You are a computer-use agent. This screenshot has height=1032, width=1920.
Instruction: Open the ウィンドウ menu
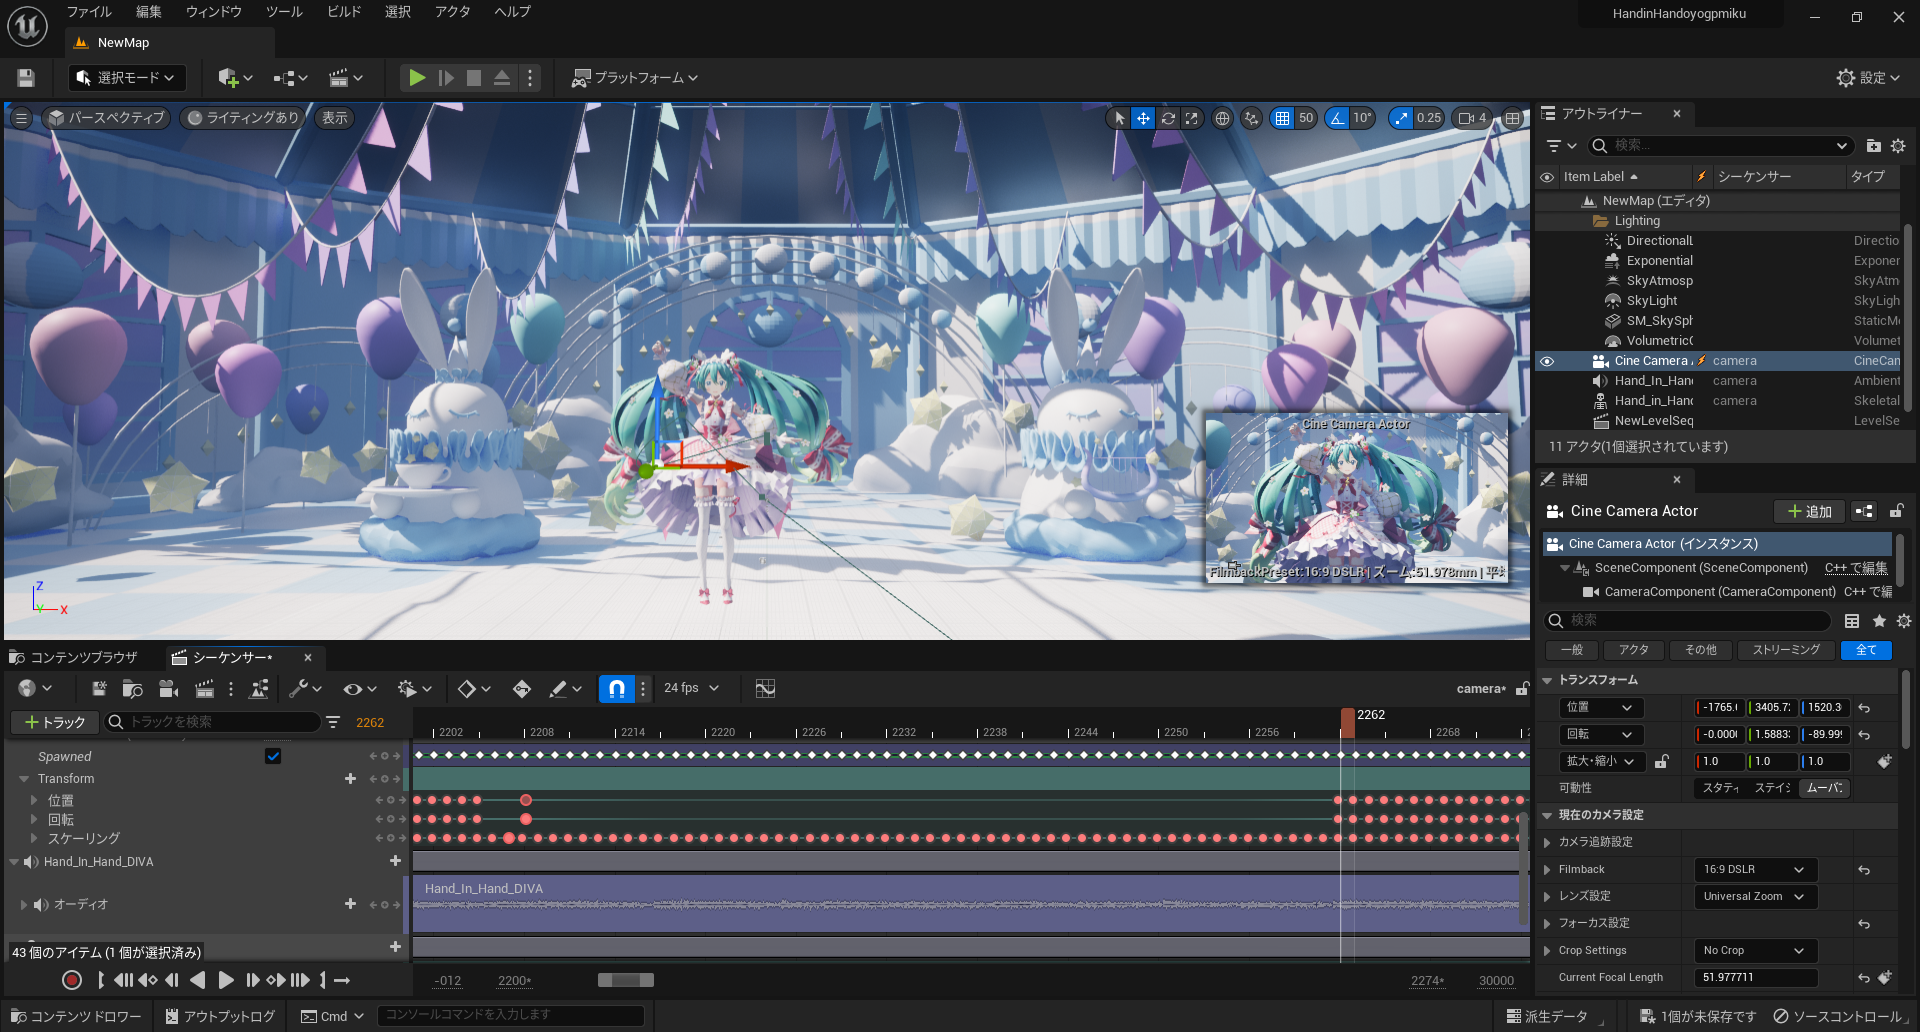coord(214,12)
